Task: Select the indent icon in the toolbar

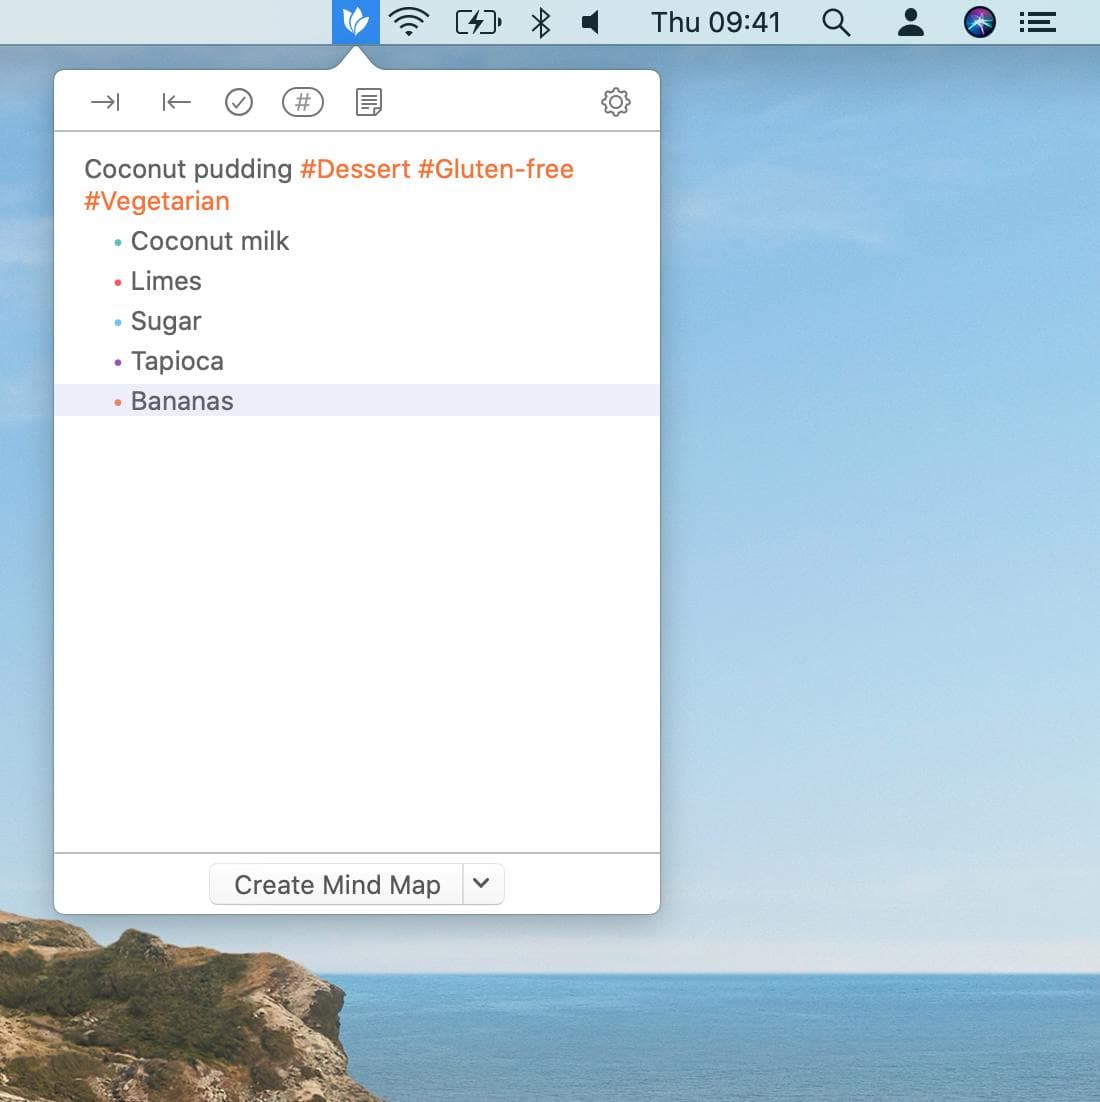Action: tap(104, 101)
